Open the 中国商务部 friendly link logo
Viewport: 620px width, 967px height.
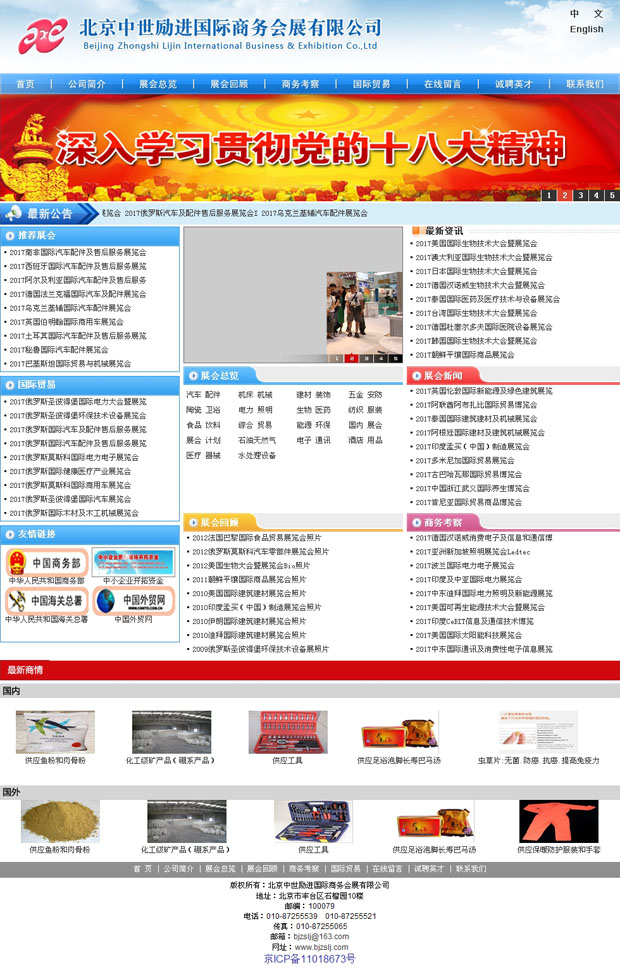pyautogui.click(x=46, y=562)
